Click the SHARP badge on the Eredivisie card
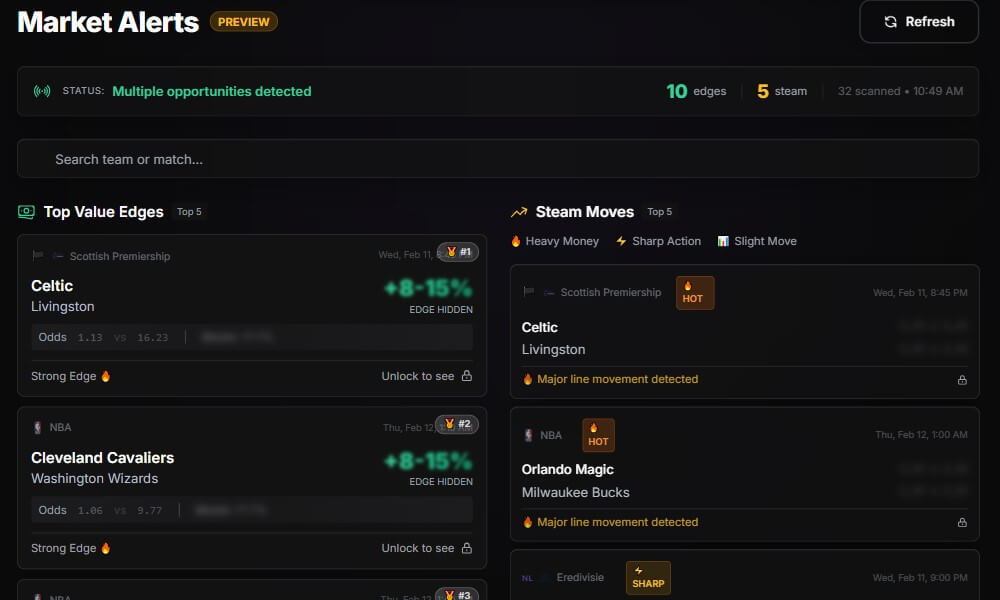Image resolution: width=1000 pixels, height=600 pixels. pyautogui.click(x=648, y=578)
